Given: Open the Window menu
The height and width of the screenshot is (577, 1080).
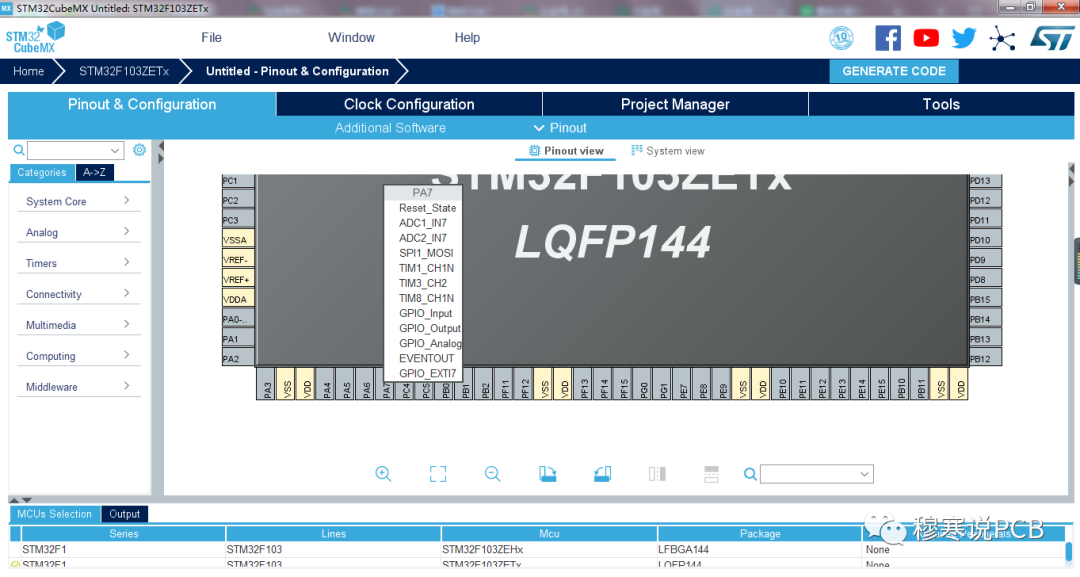Looking at the screenshot, I should [351, 38].
